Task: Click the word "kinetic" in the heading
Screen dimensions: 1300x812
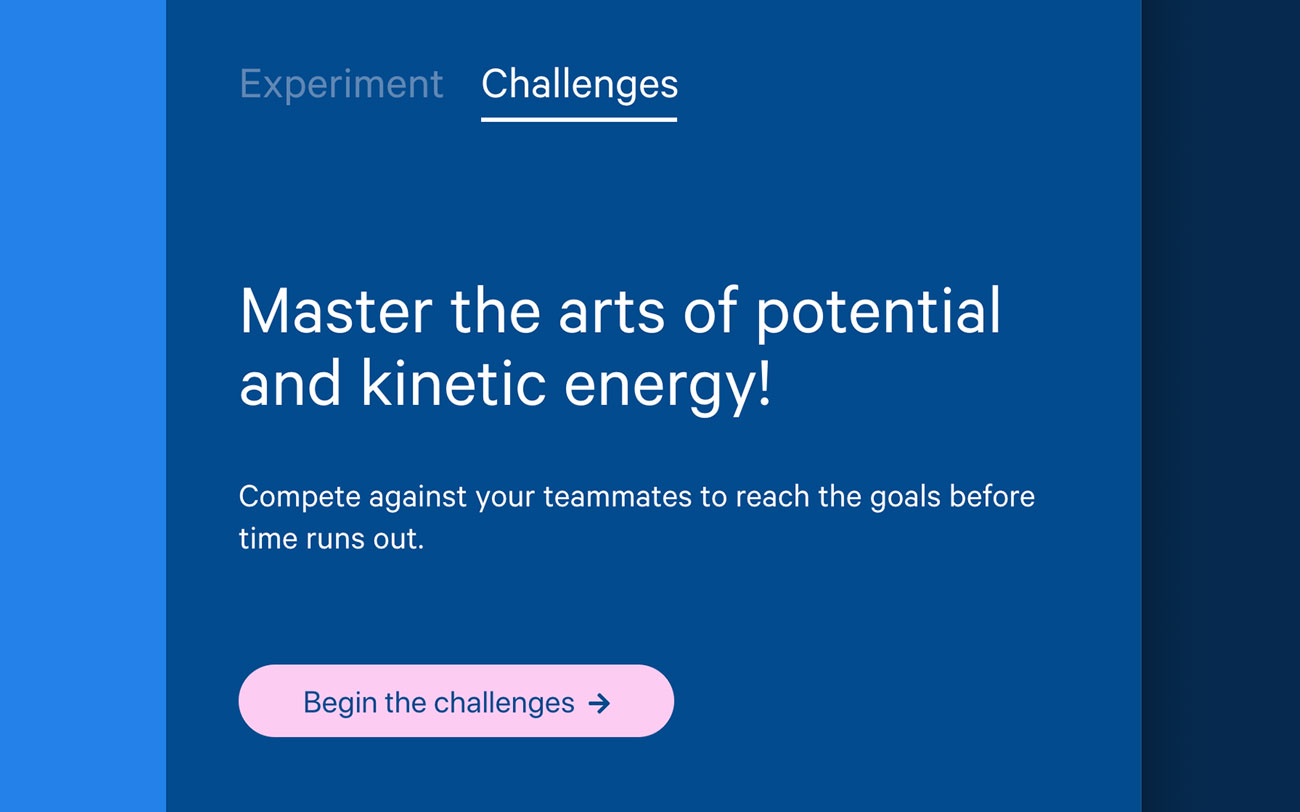Action: tap(454, 385)
